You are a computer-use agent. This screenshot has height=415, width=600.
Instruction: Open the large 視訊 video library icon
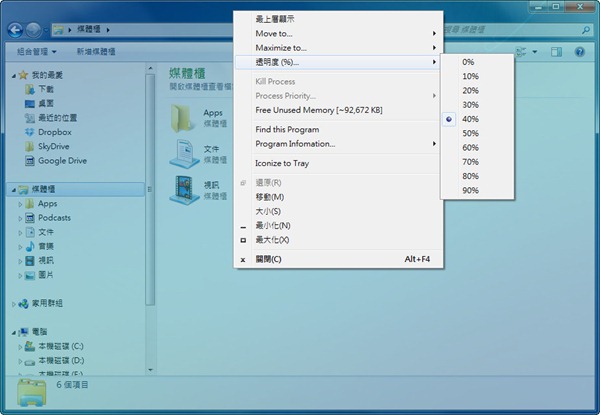point(184,190)
